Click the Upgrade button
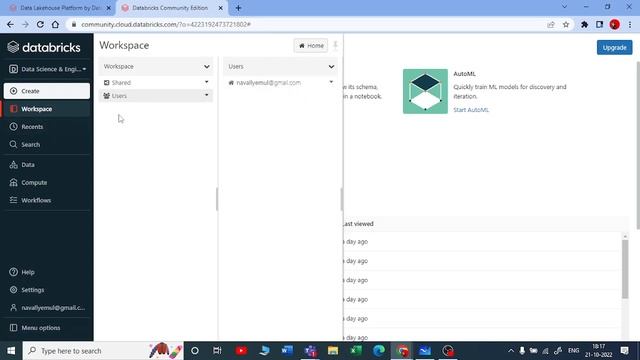The image size is (640, 360). (614, 47)
